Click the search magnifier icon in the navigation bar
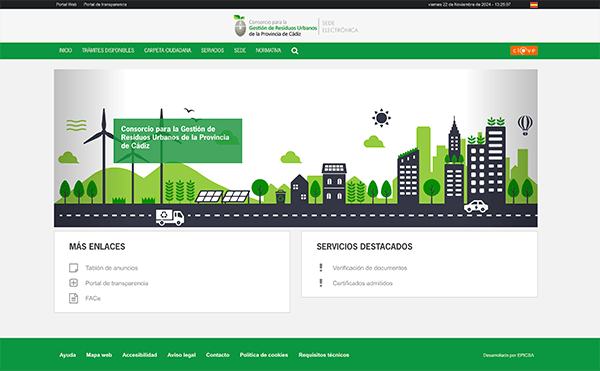This screenshot has width=600, height=371. click(294, 51)
